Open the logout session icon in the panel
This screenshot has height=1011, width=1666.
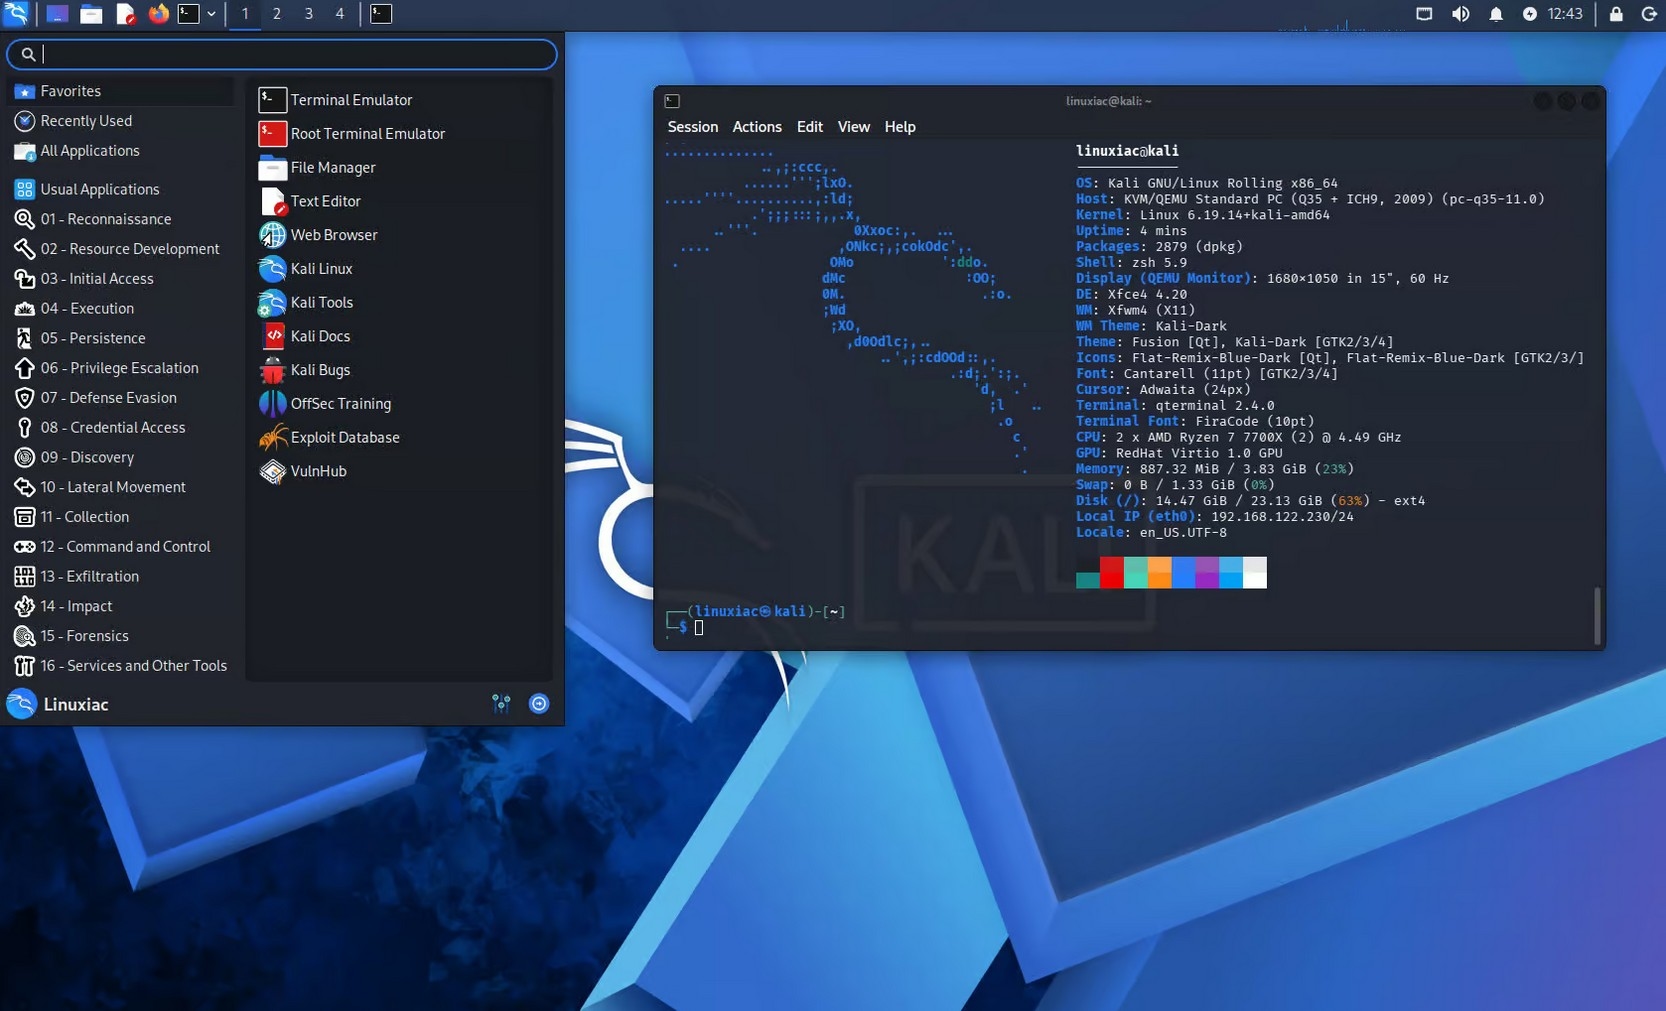click(x=1649, y=14)
